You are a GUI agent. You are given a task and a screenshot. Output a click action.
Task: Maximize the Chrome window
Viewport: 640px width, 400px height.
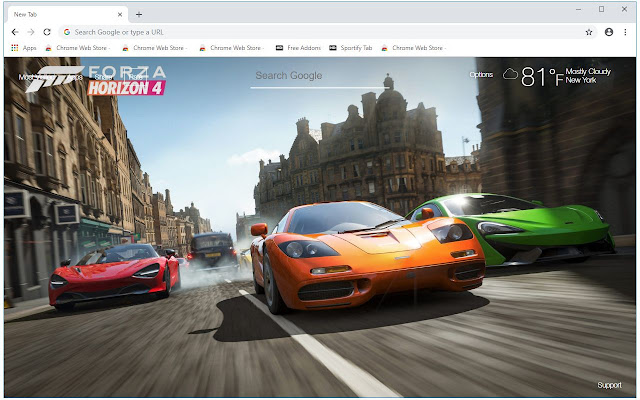point(601,9)
